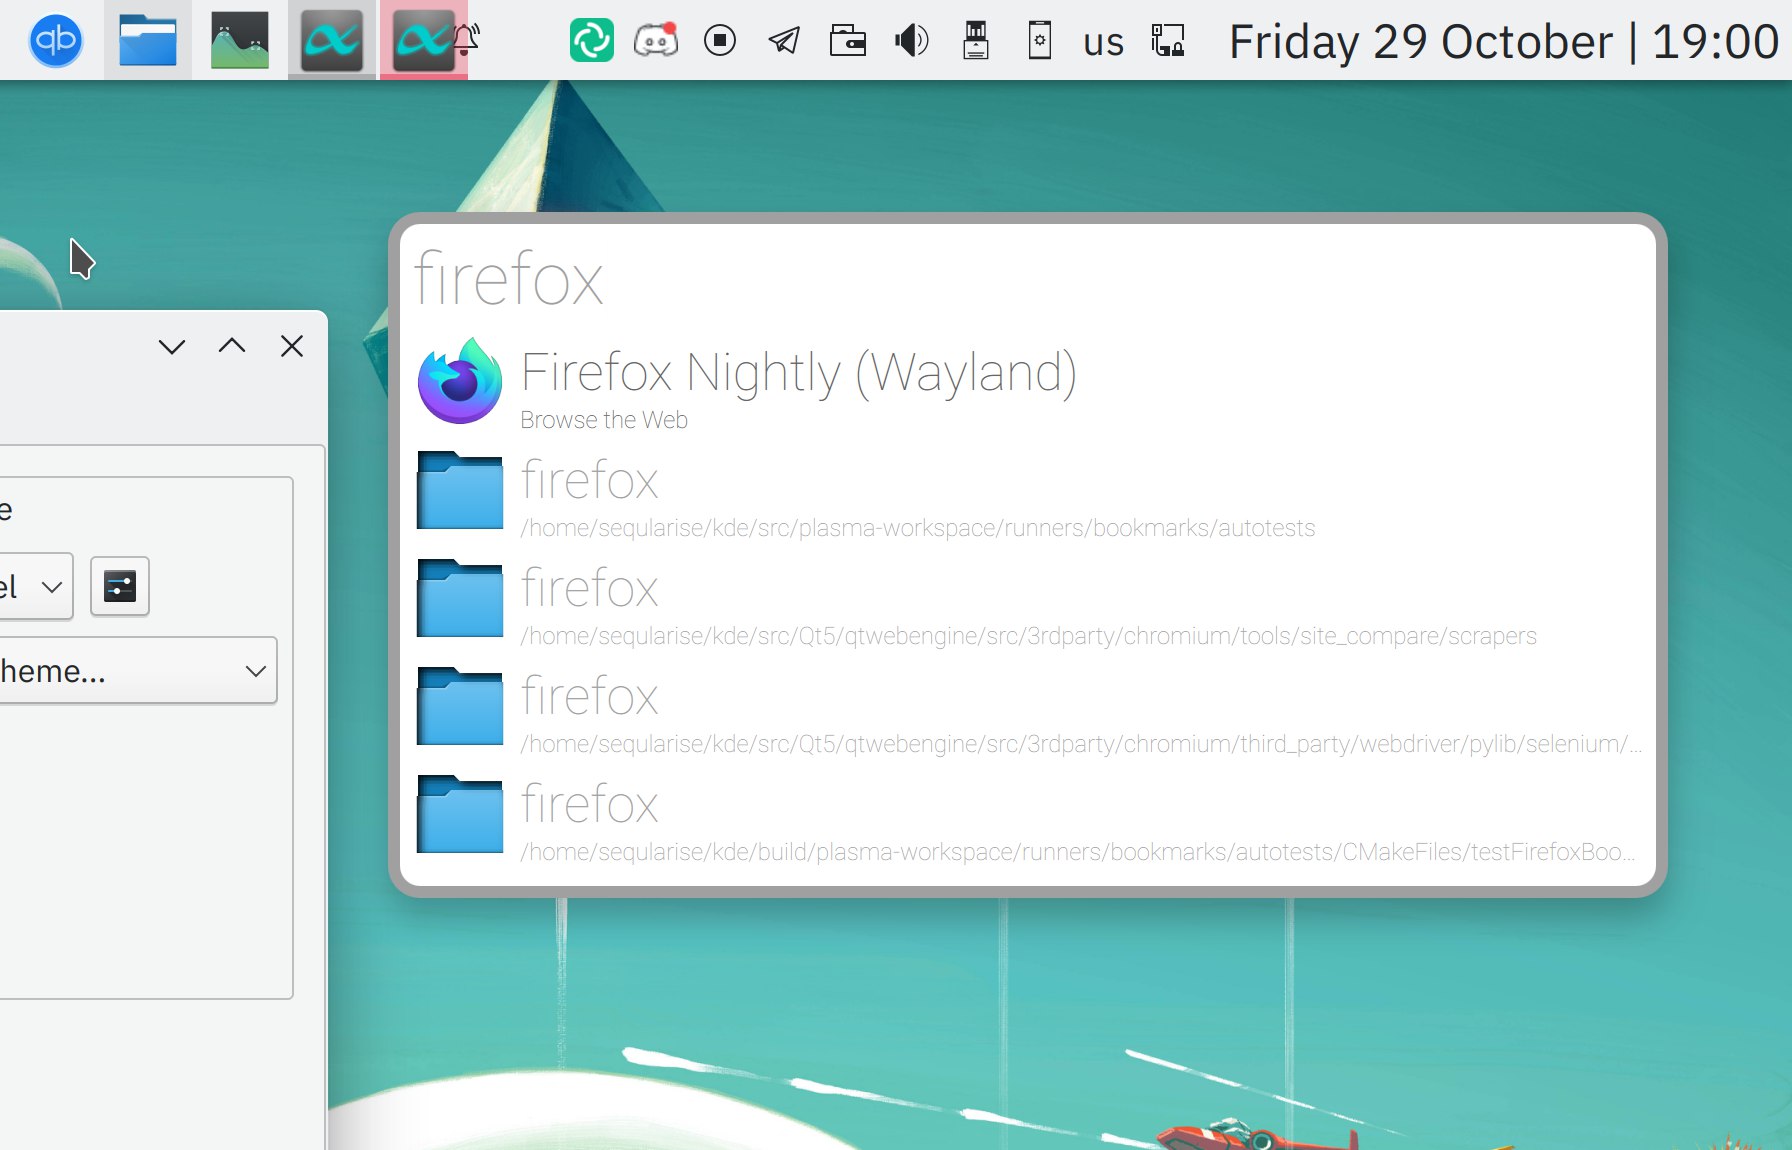The width and height of the screenshot is (1792, 1150).
Task: Open the 'heme...' combo box
Action: (137, 670)
